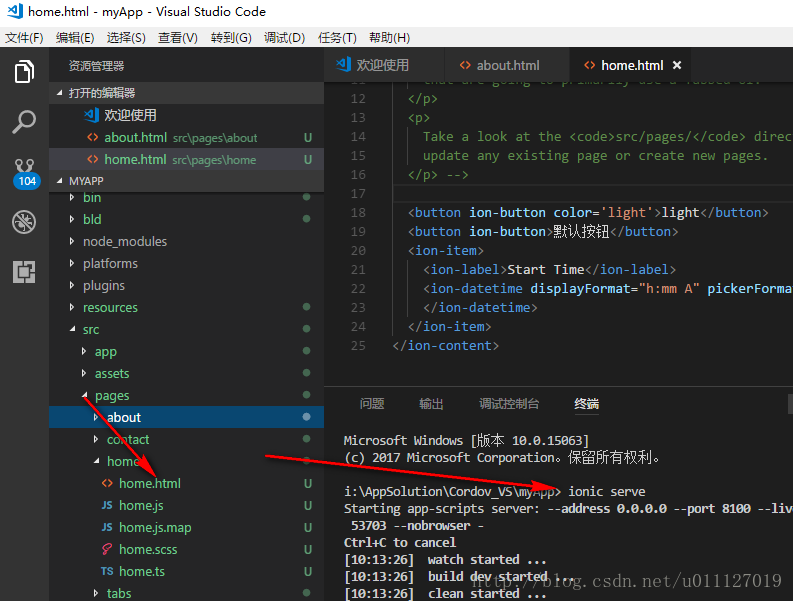Collapse the pages folder
Viewport: 793px width, 601px height.
point(186,395)
